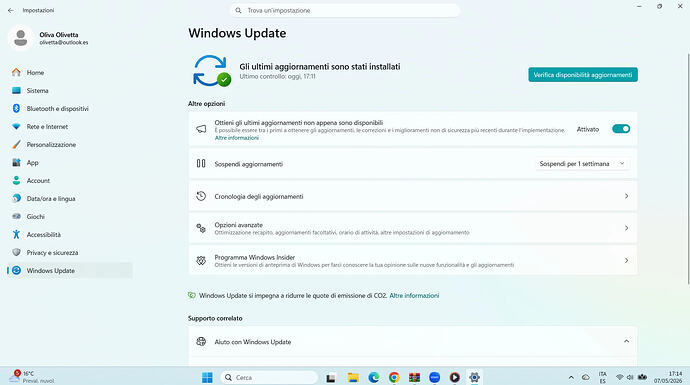Screen dimensions: 690x385
Task: Click the Giochi controller icon
Action: 16,216
